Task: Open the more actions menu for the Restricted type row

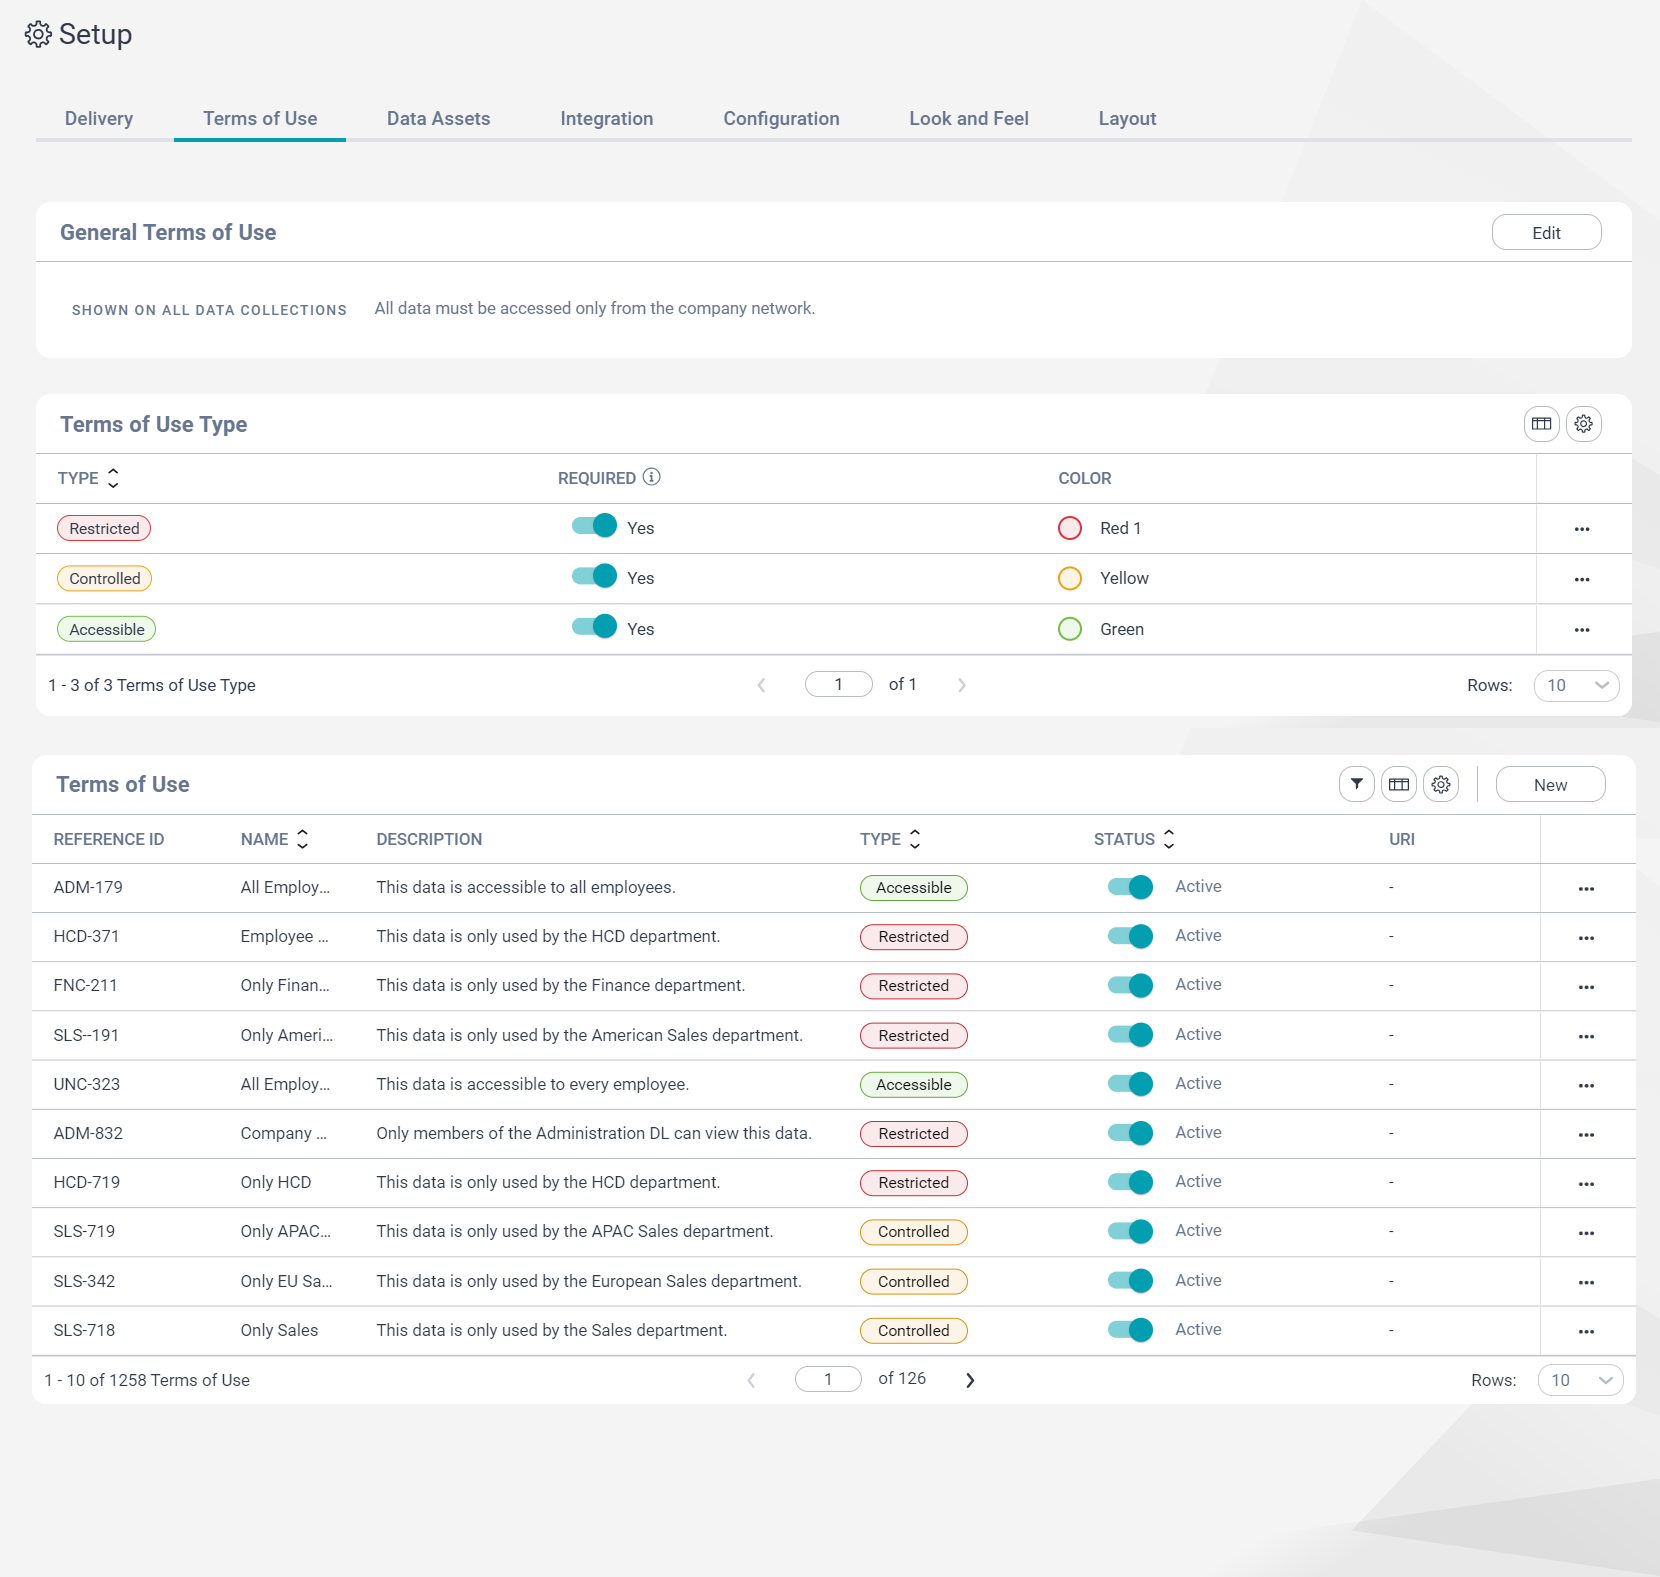Action: click(x=1581, y=529)
